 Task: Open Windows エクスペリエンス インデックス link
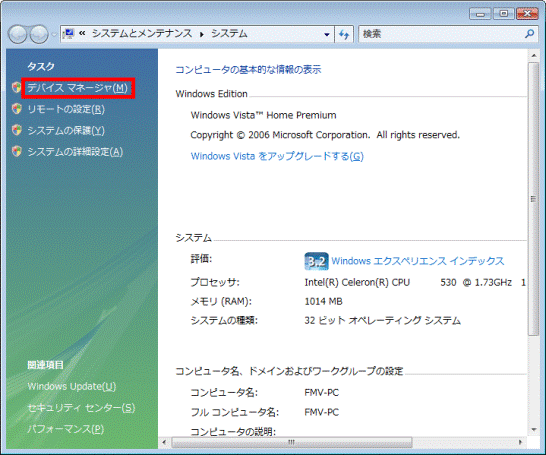click(x=418, y=261)
